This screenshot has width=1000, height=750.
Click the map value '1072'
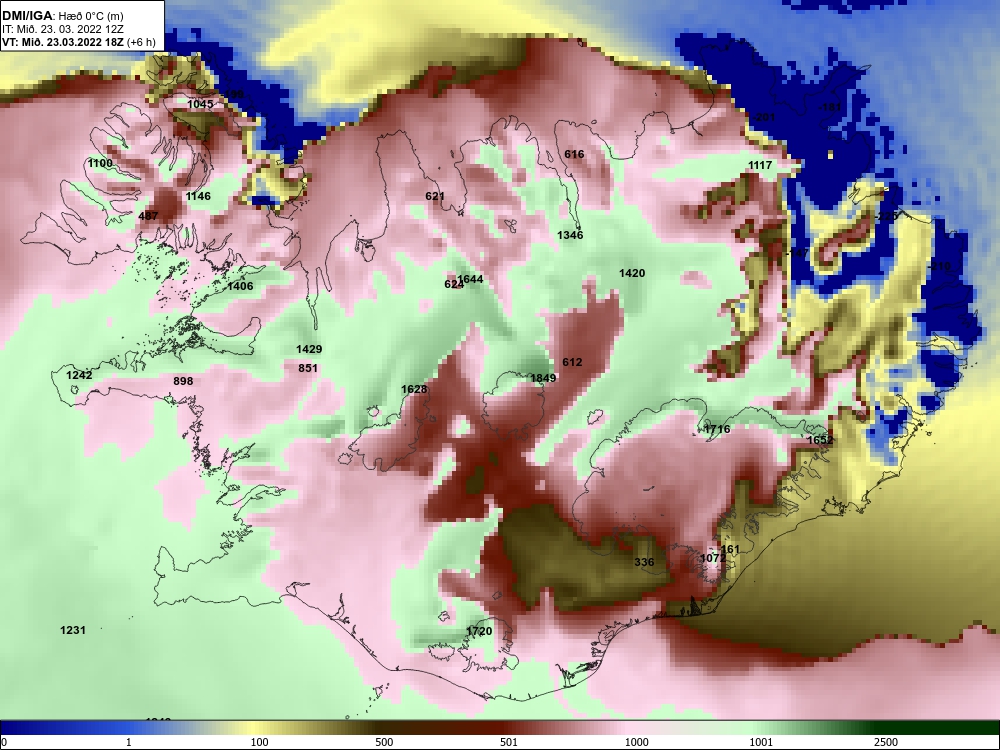[x=713, y=559]
